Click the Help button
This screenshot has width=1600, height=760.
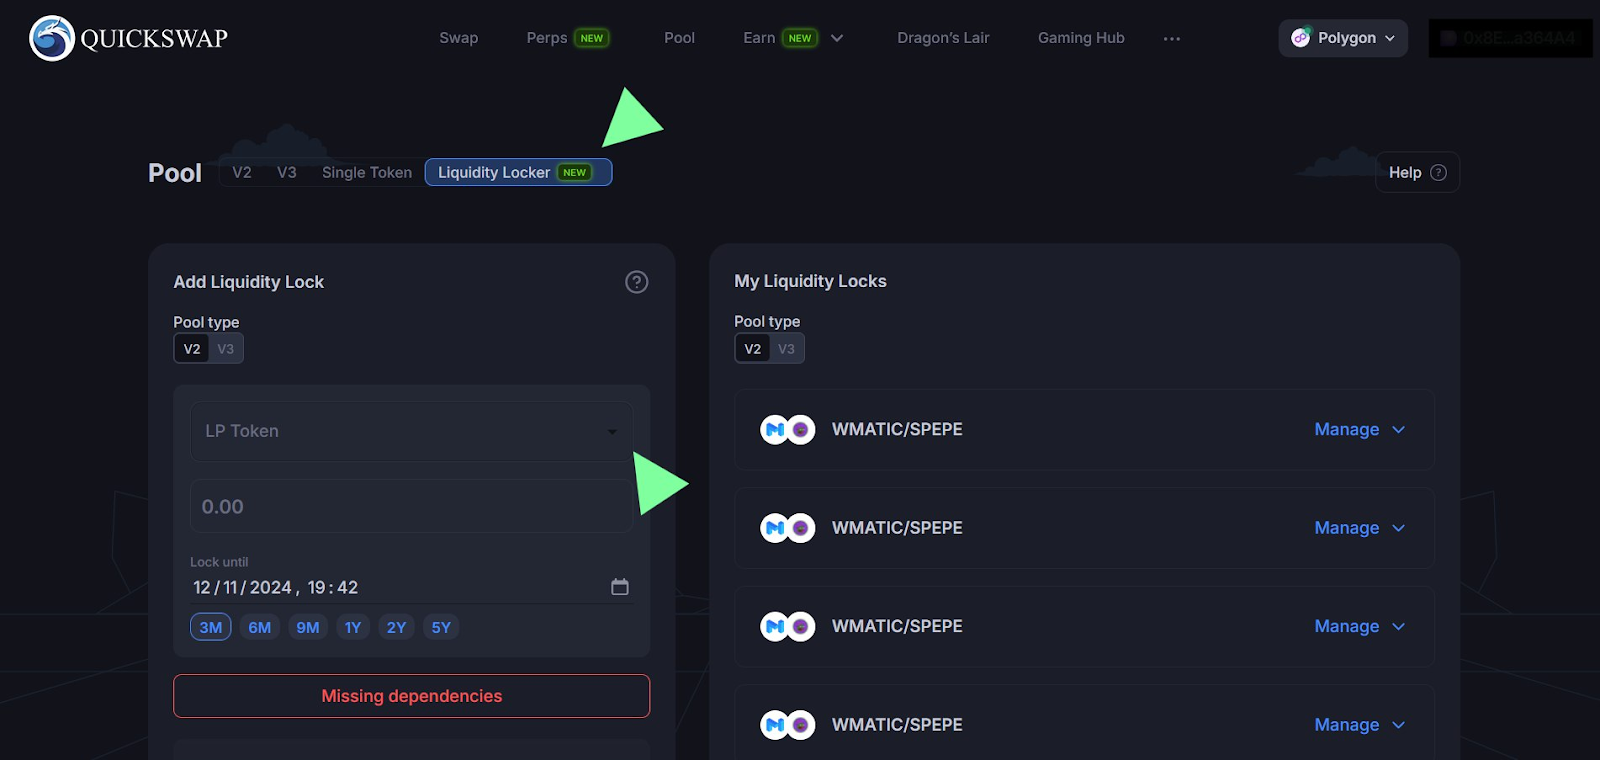[x=1418, y=172]
